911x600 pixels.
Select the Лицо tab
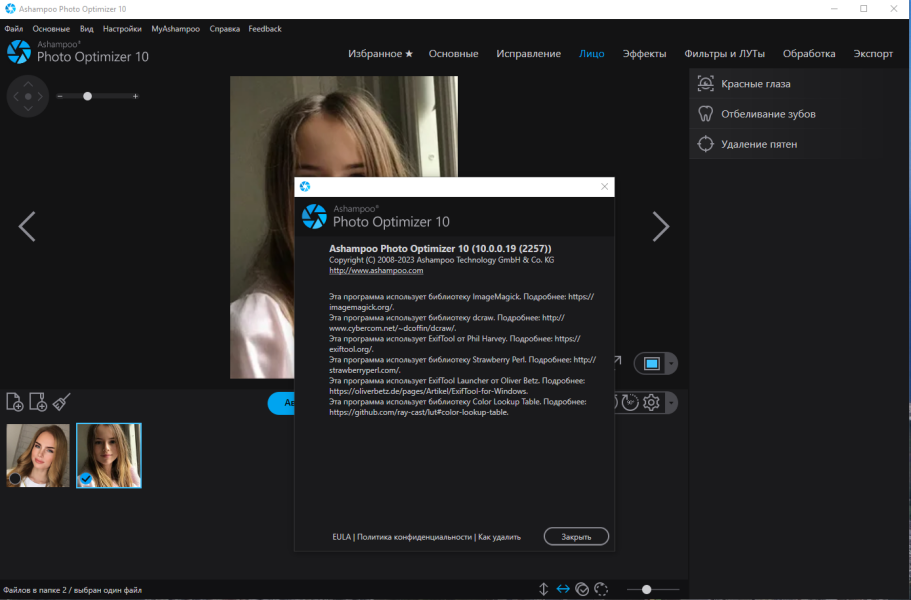[x=591, y=53]
